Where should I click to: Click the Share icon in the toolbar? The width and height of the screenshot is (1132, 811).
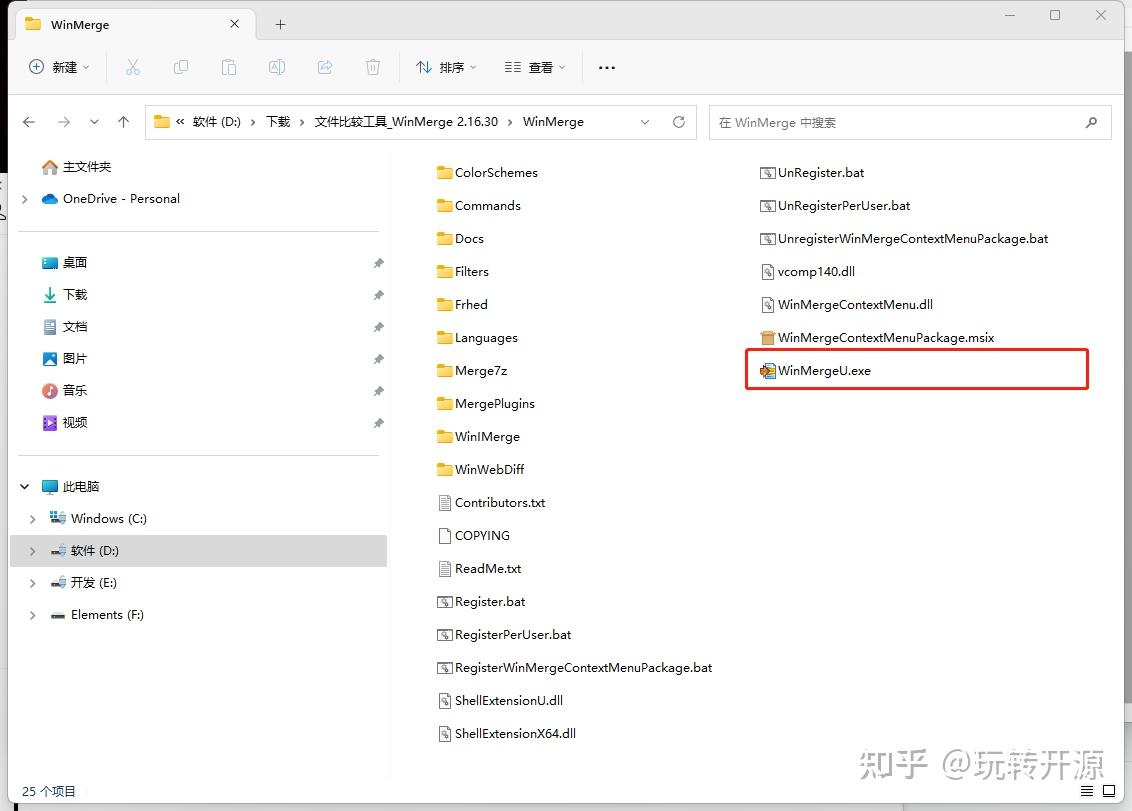[x=325, y=67]
